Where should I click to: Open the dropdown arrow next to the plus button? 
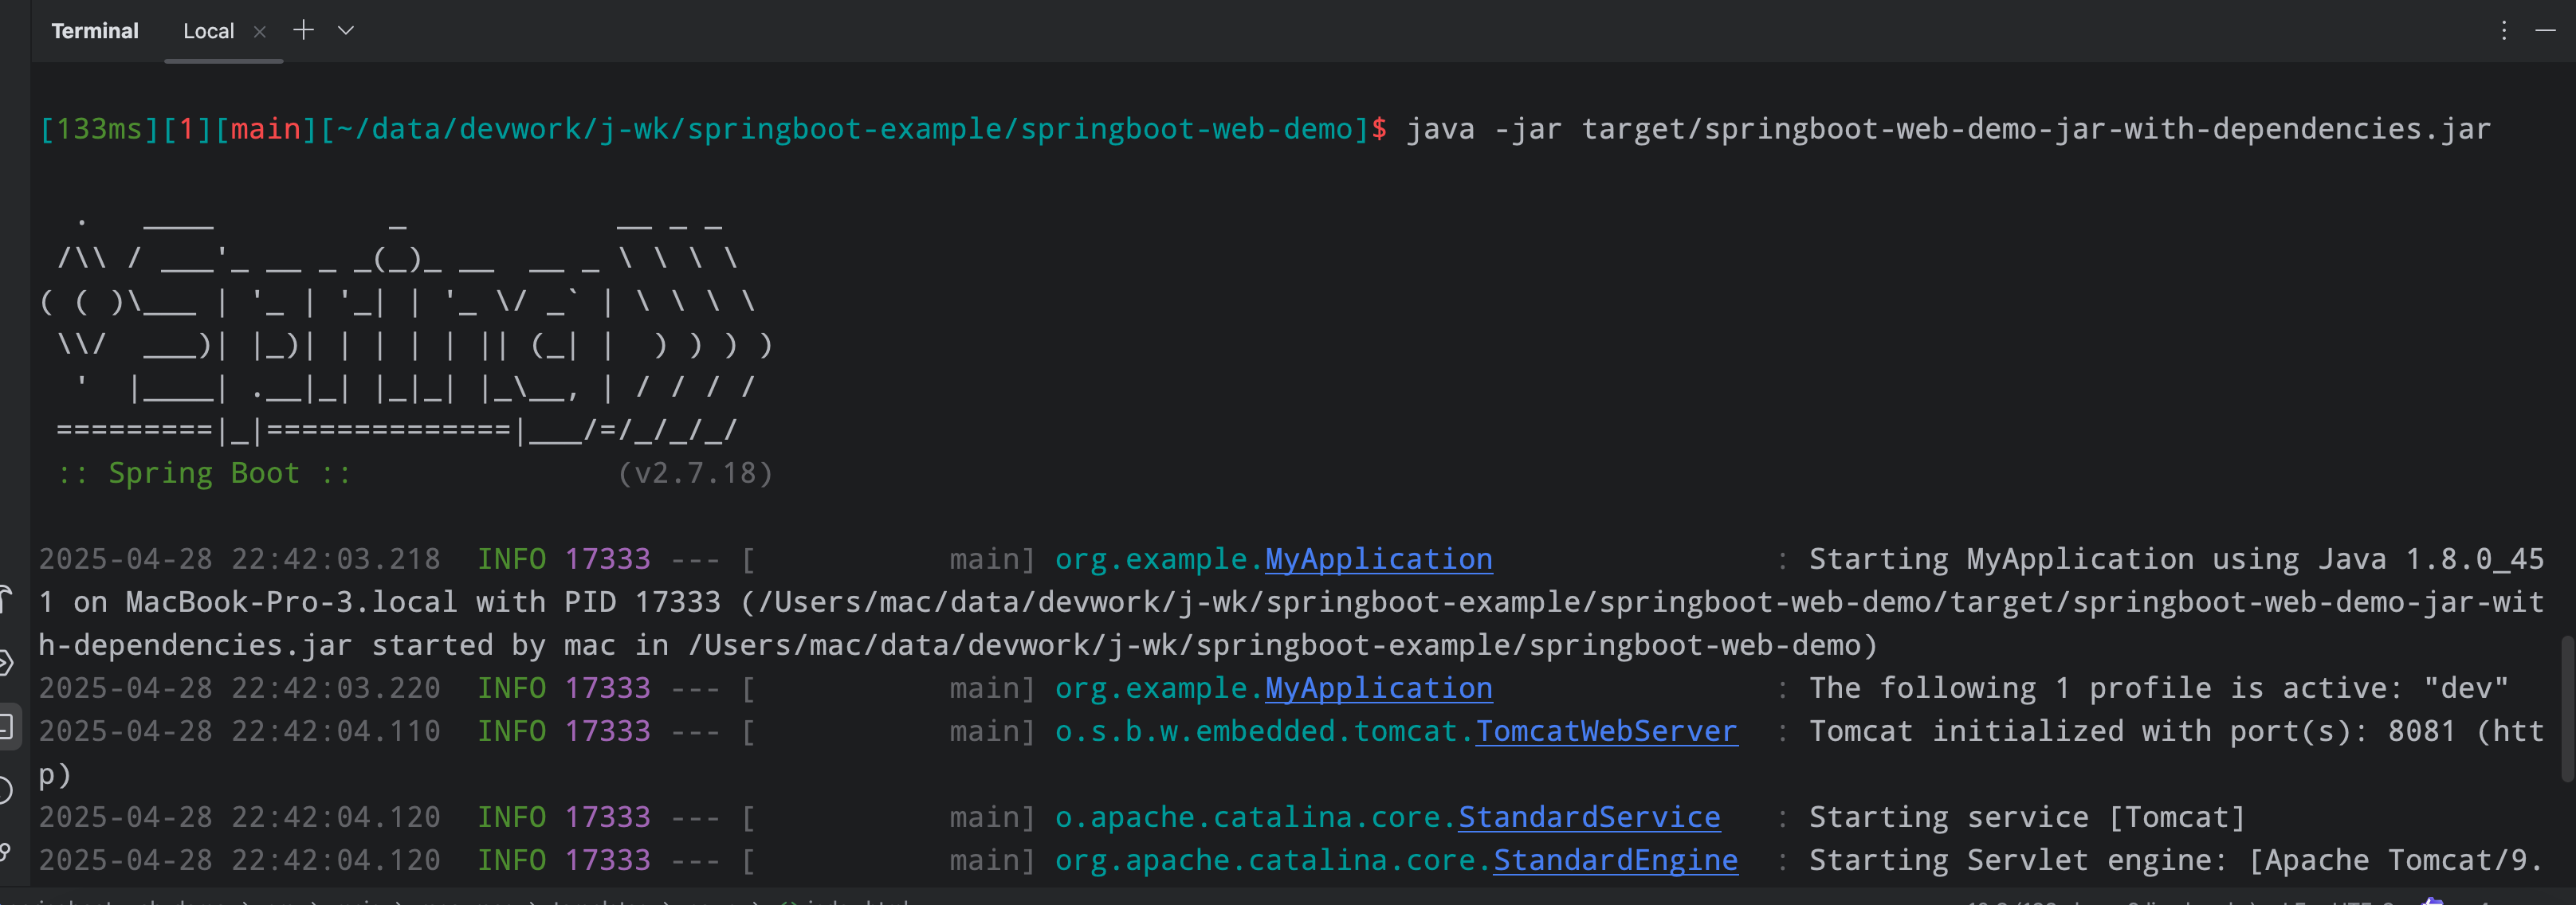[x=345, y=30]
